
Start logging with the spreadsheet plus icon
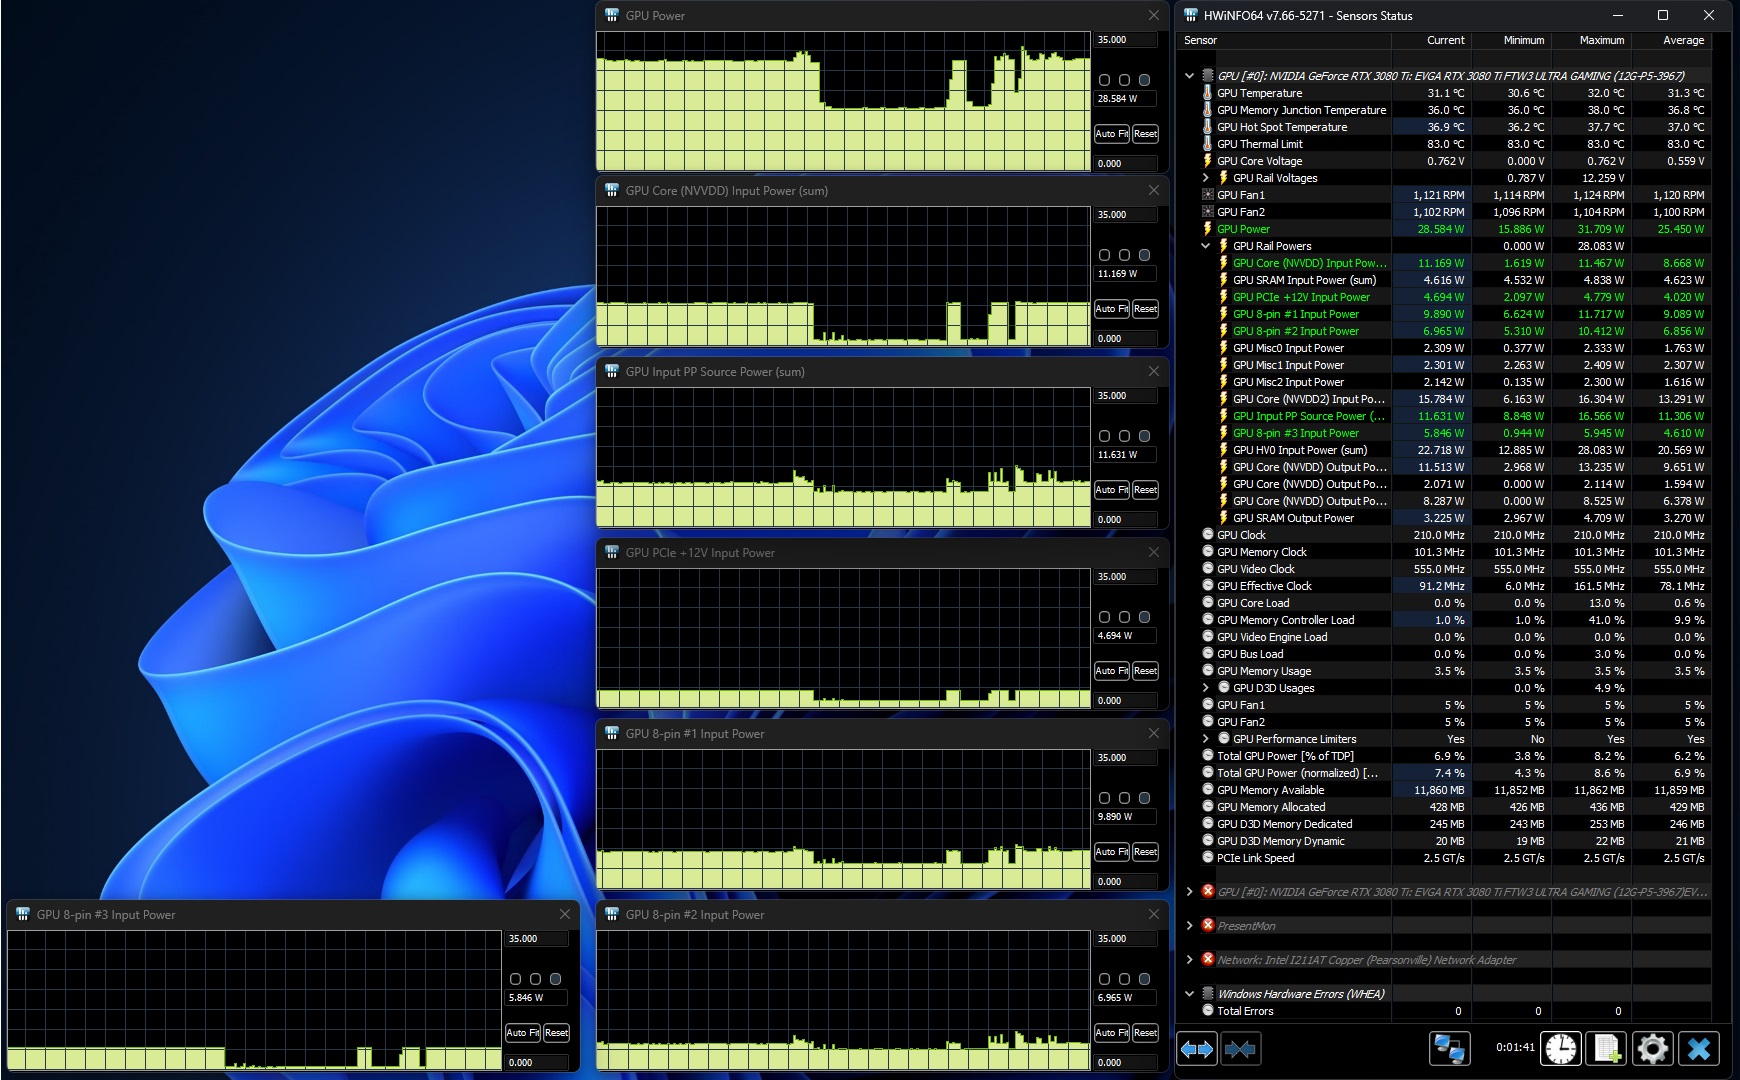[1606, 1048]
